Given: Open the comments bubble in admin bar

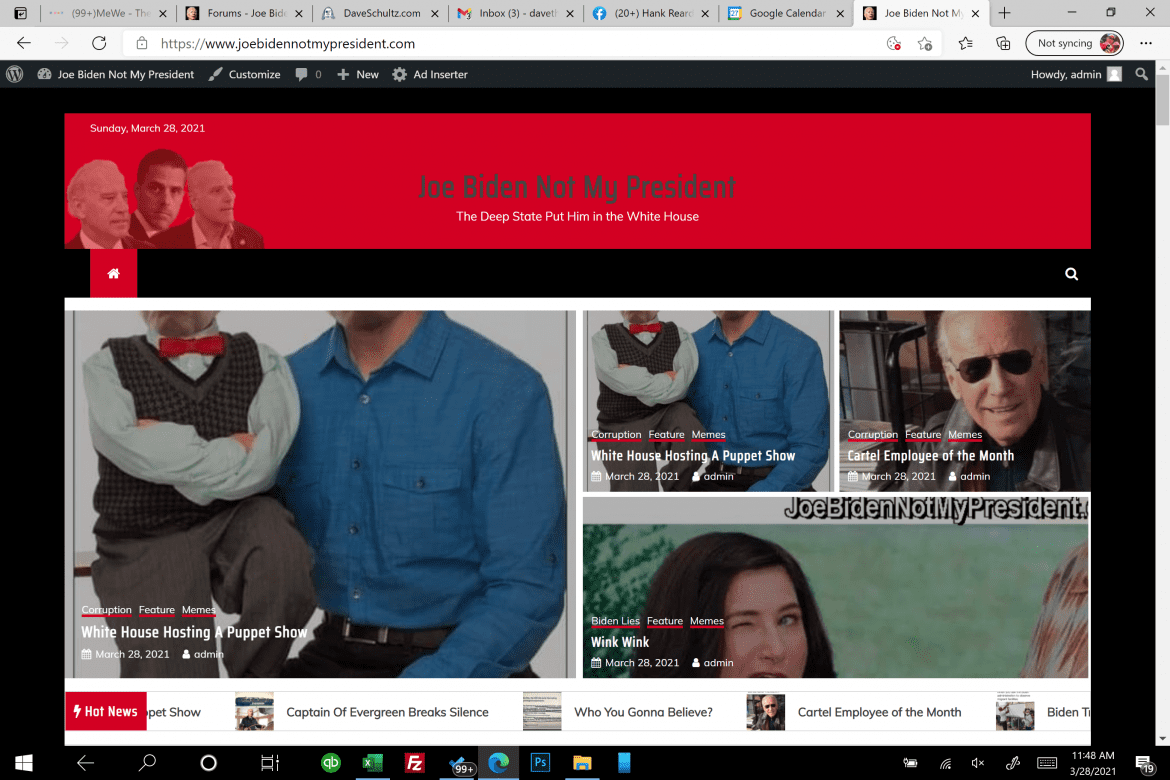Looking at the screenshot, I should [308, 74].
